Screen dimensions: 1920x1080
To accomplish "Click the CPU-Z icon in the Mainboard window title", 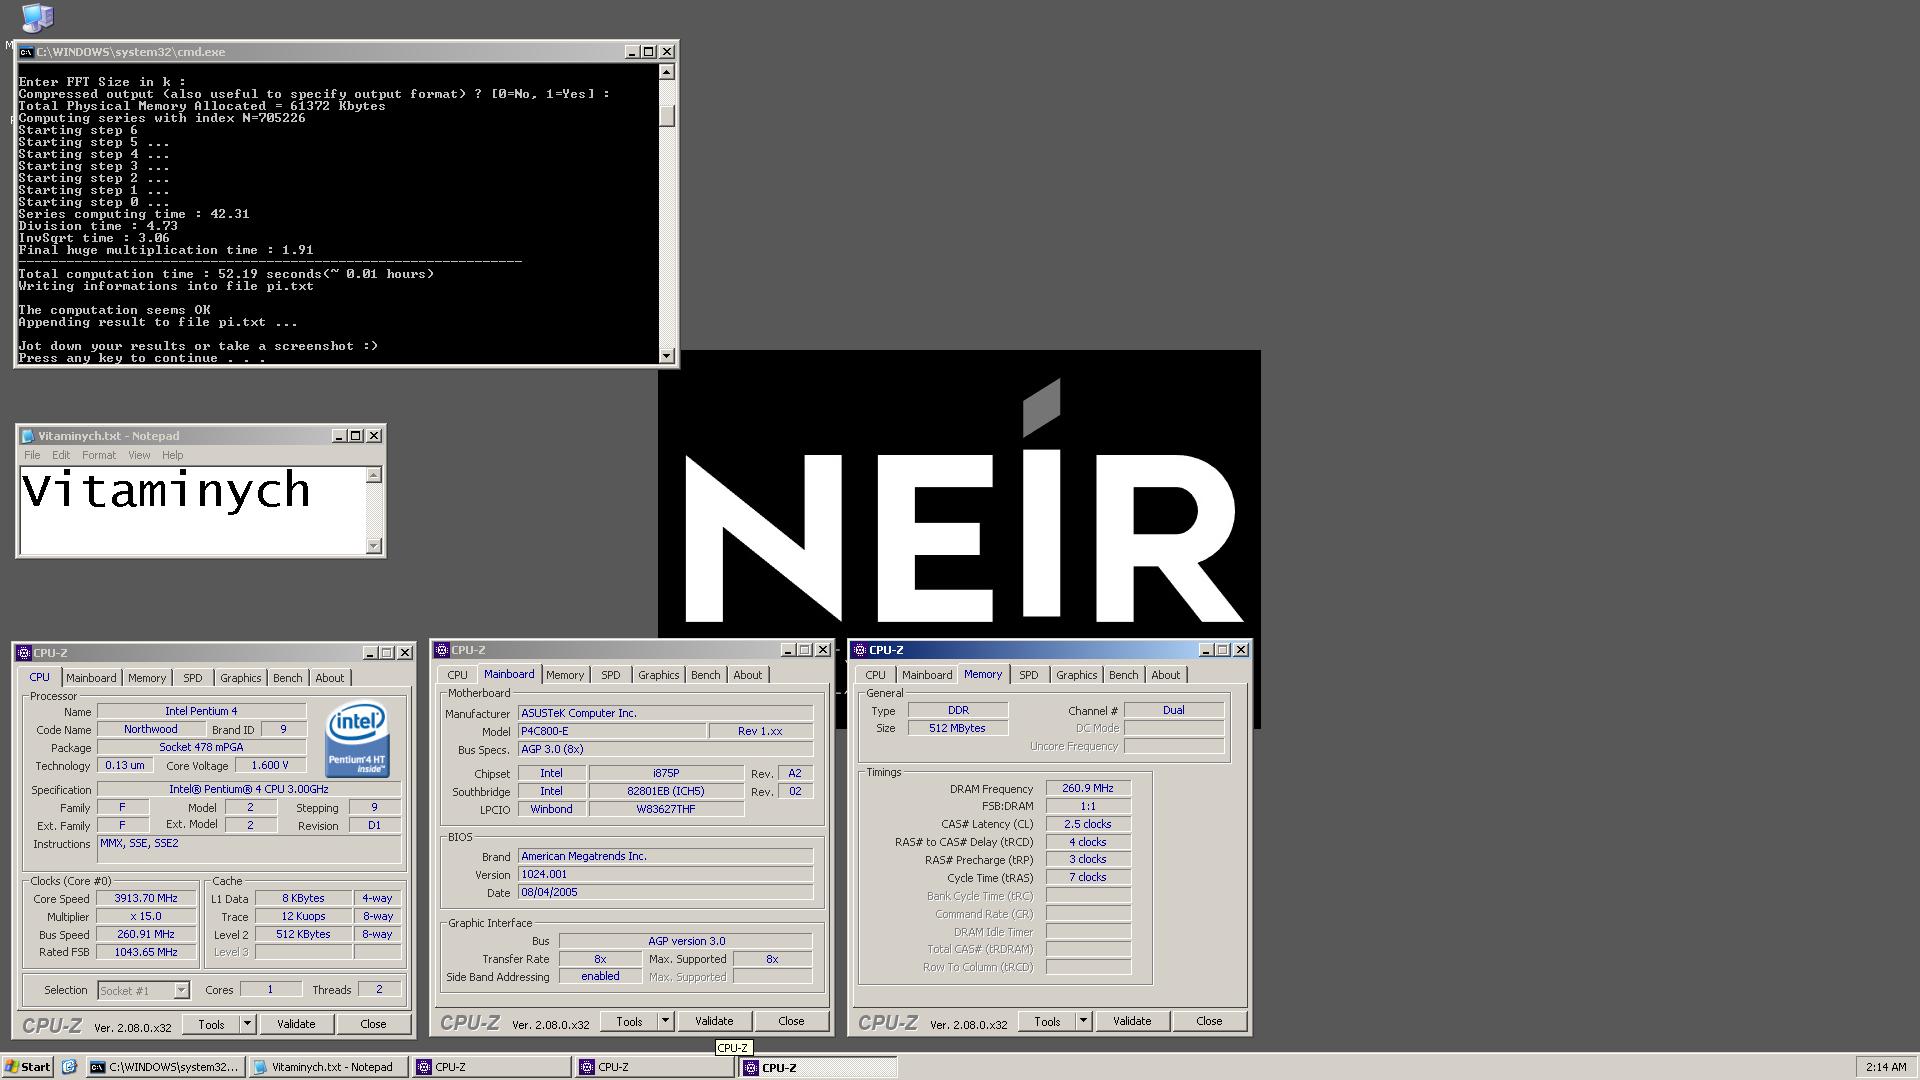I will [442, 650].
